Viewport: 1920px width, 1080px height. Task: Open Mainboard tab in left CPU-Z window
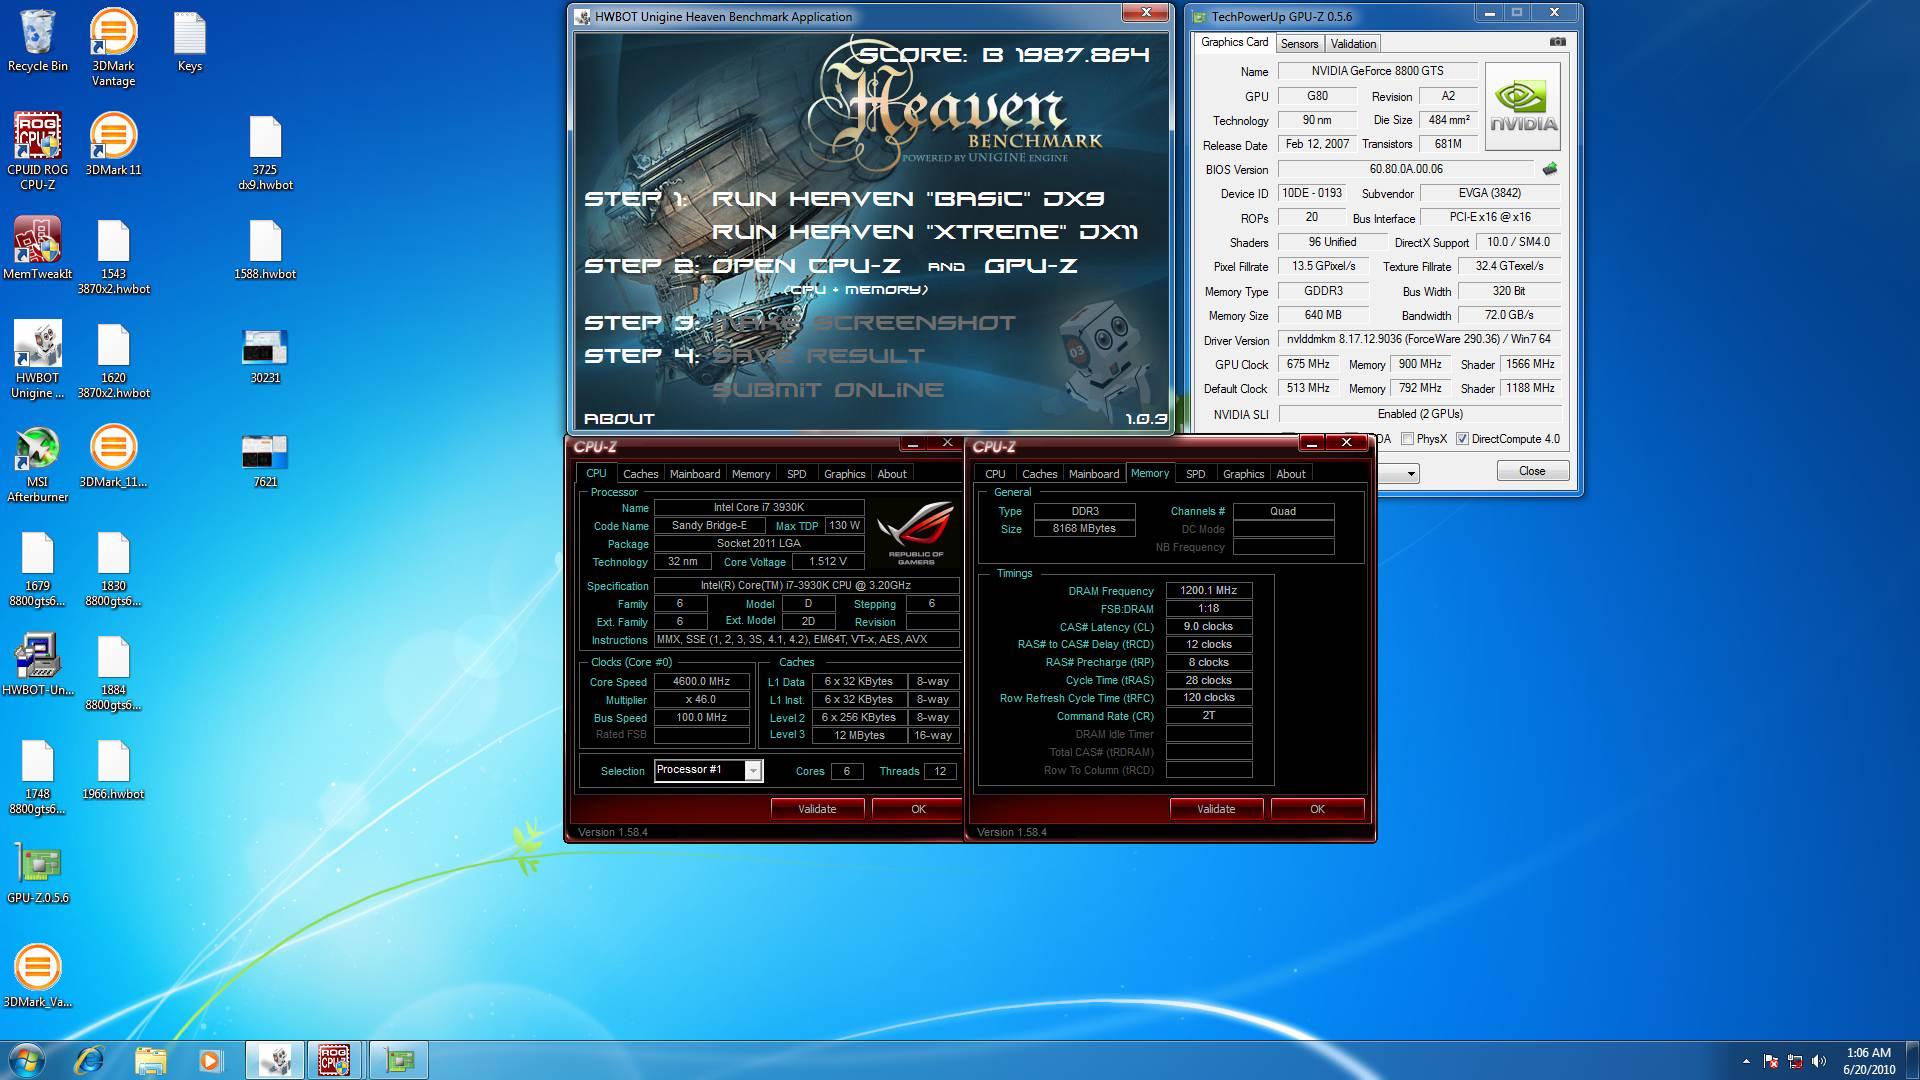(694, 474)
